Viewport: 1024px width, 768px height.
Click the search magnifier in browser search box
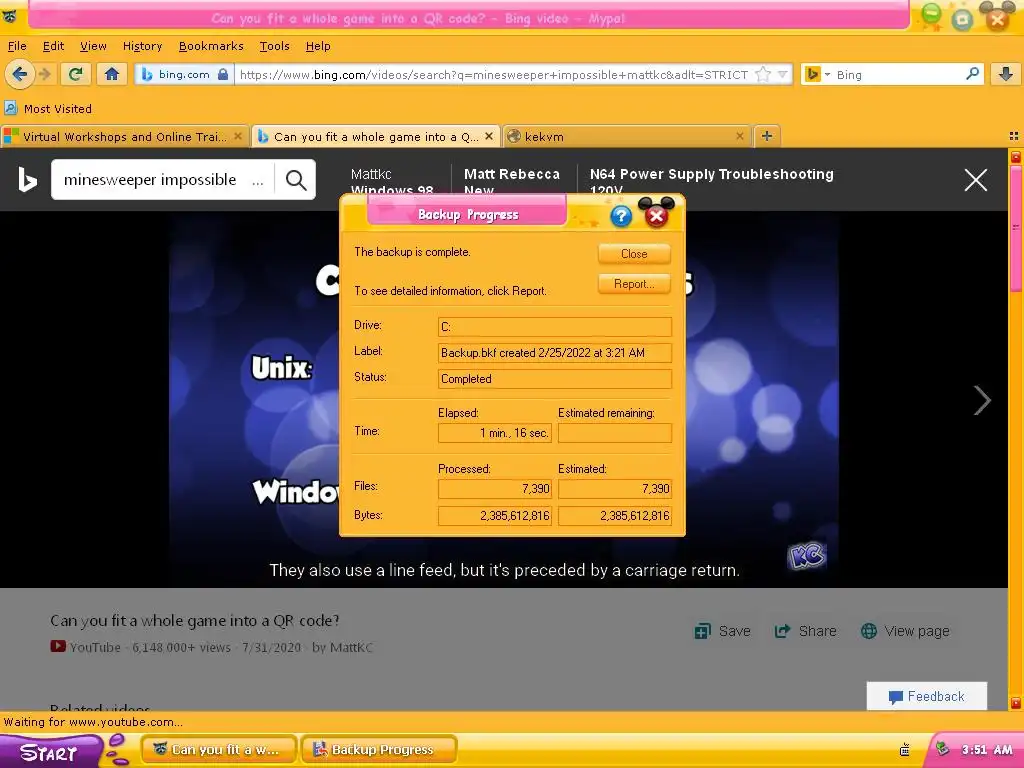(x=972, y=74)
